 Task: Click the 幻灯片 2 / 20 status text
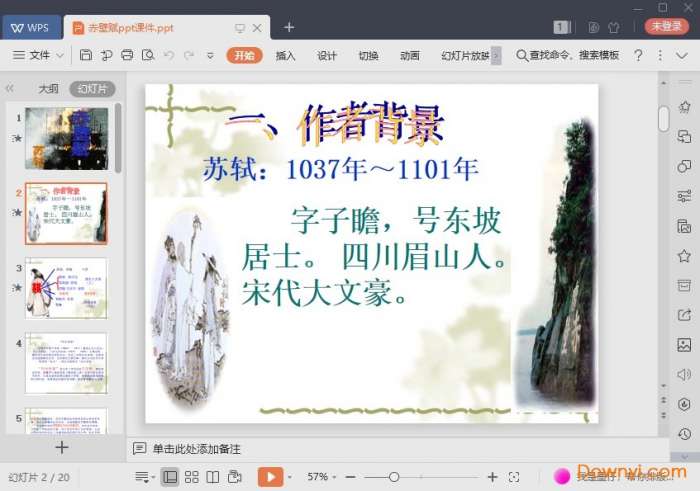click(x=39, y=477)
